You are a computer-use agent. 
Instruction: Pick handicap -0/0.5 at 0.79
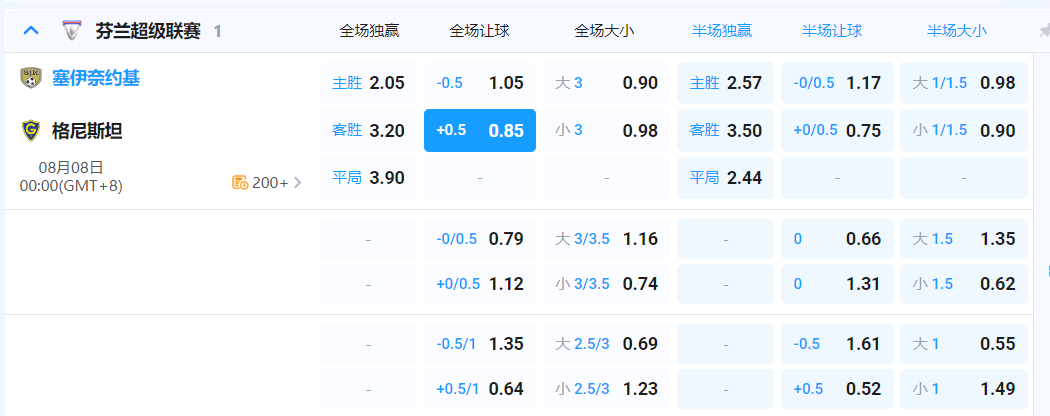(x=479, y=238)
